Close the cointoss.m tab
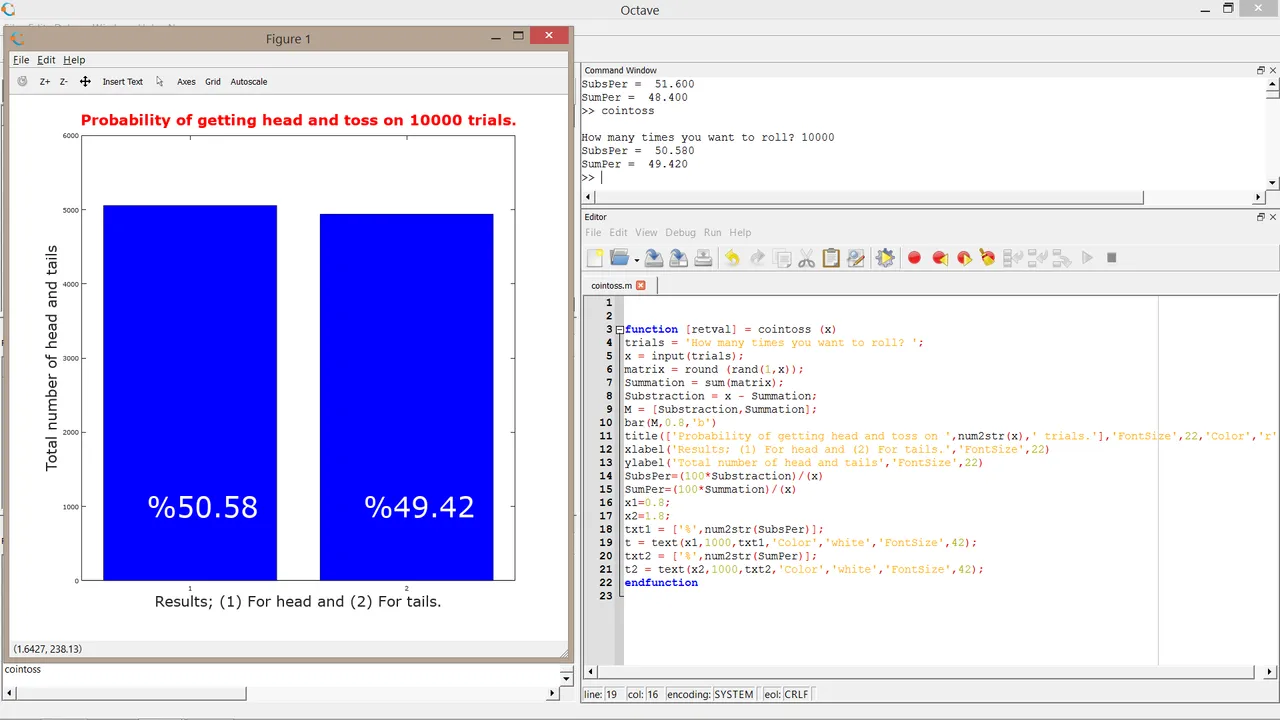This screenshot has width=1280, height=720. [641, 285]
